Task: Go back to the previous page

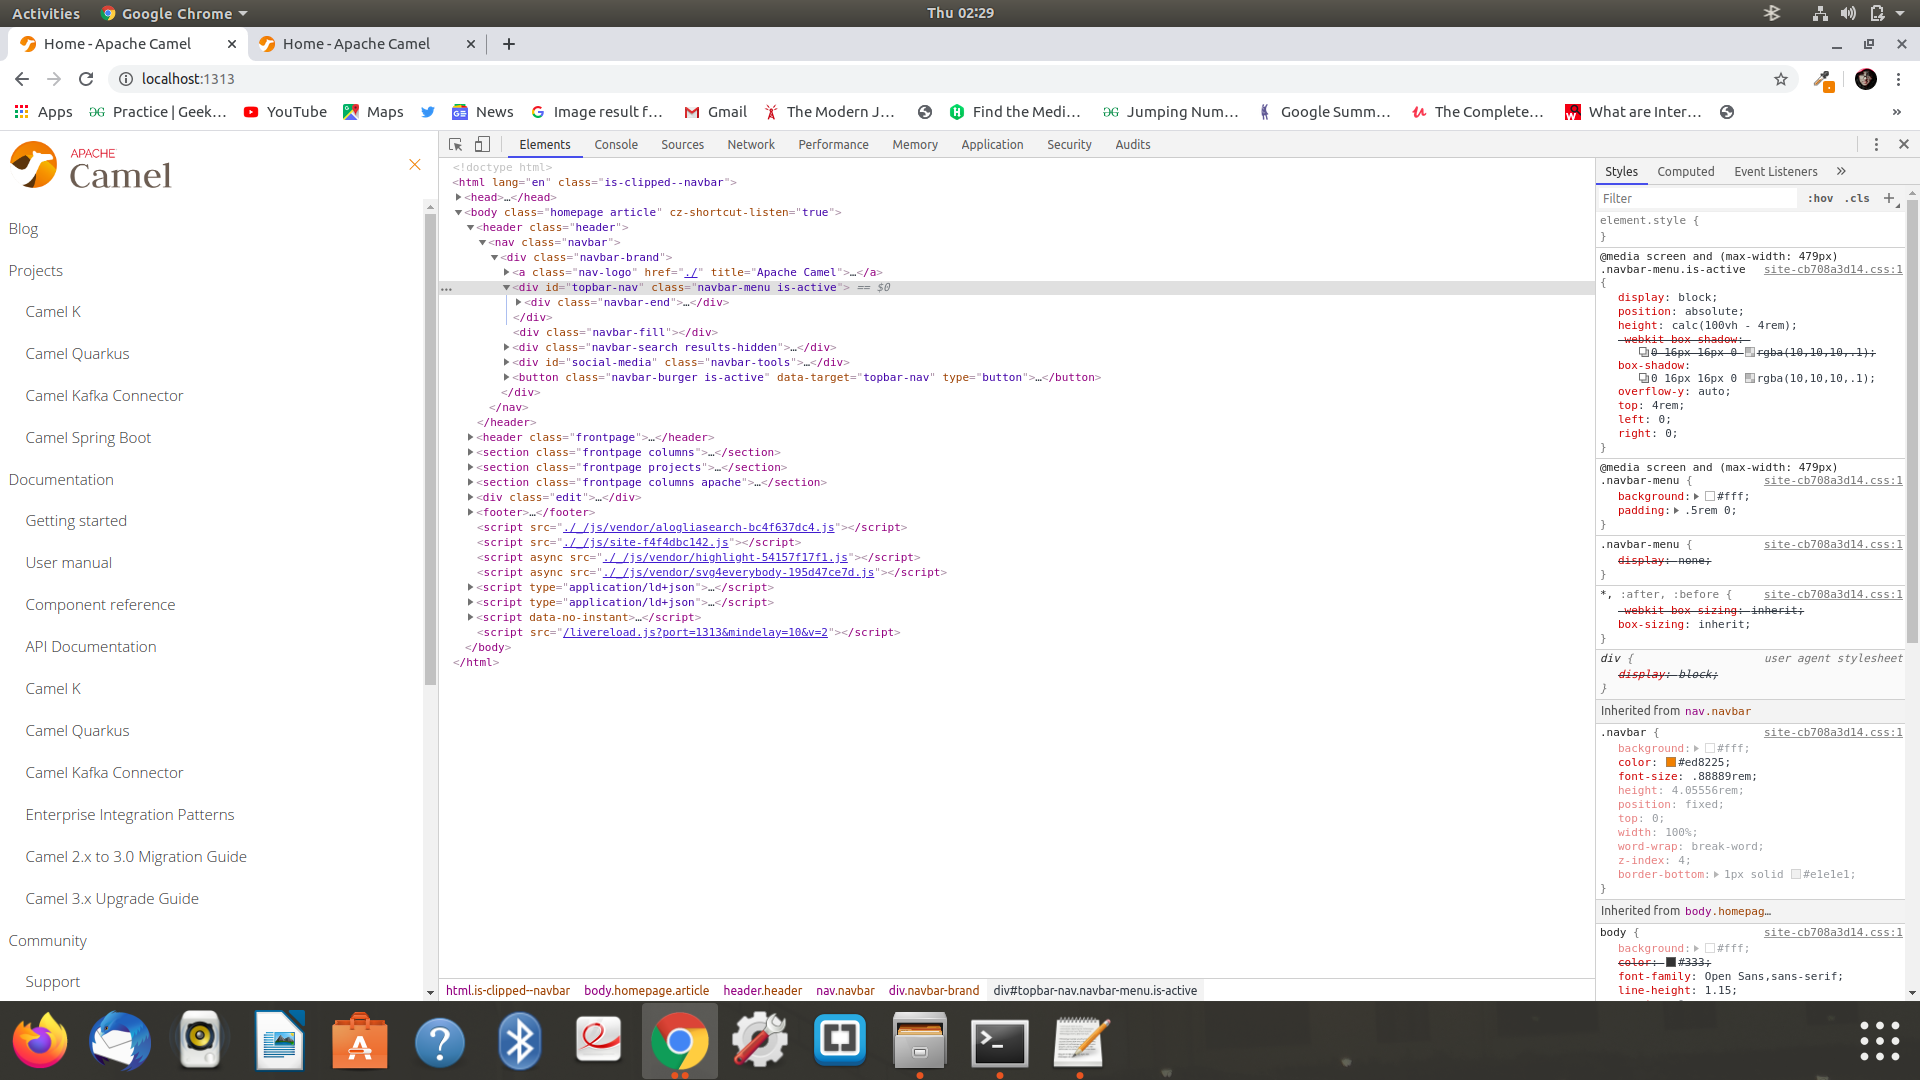Action: pyautogui.click(x=22, y=79)
